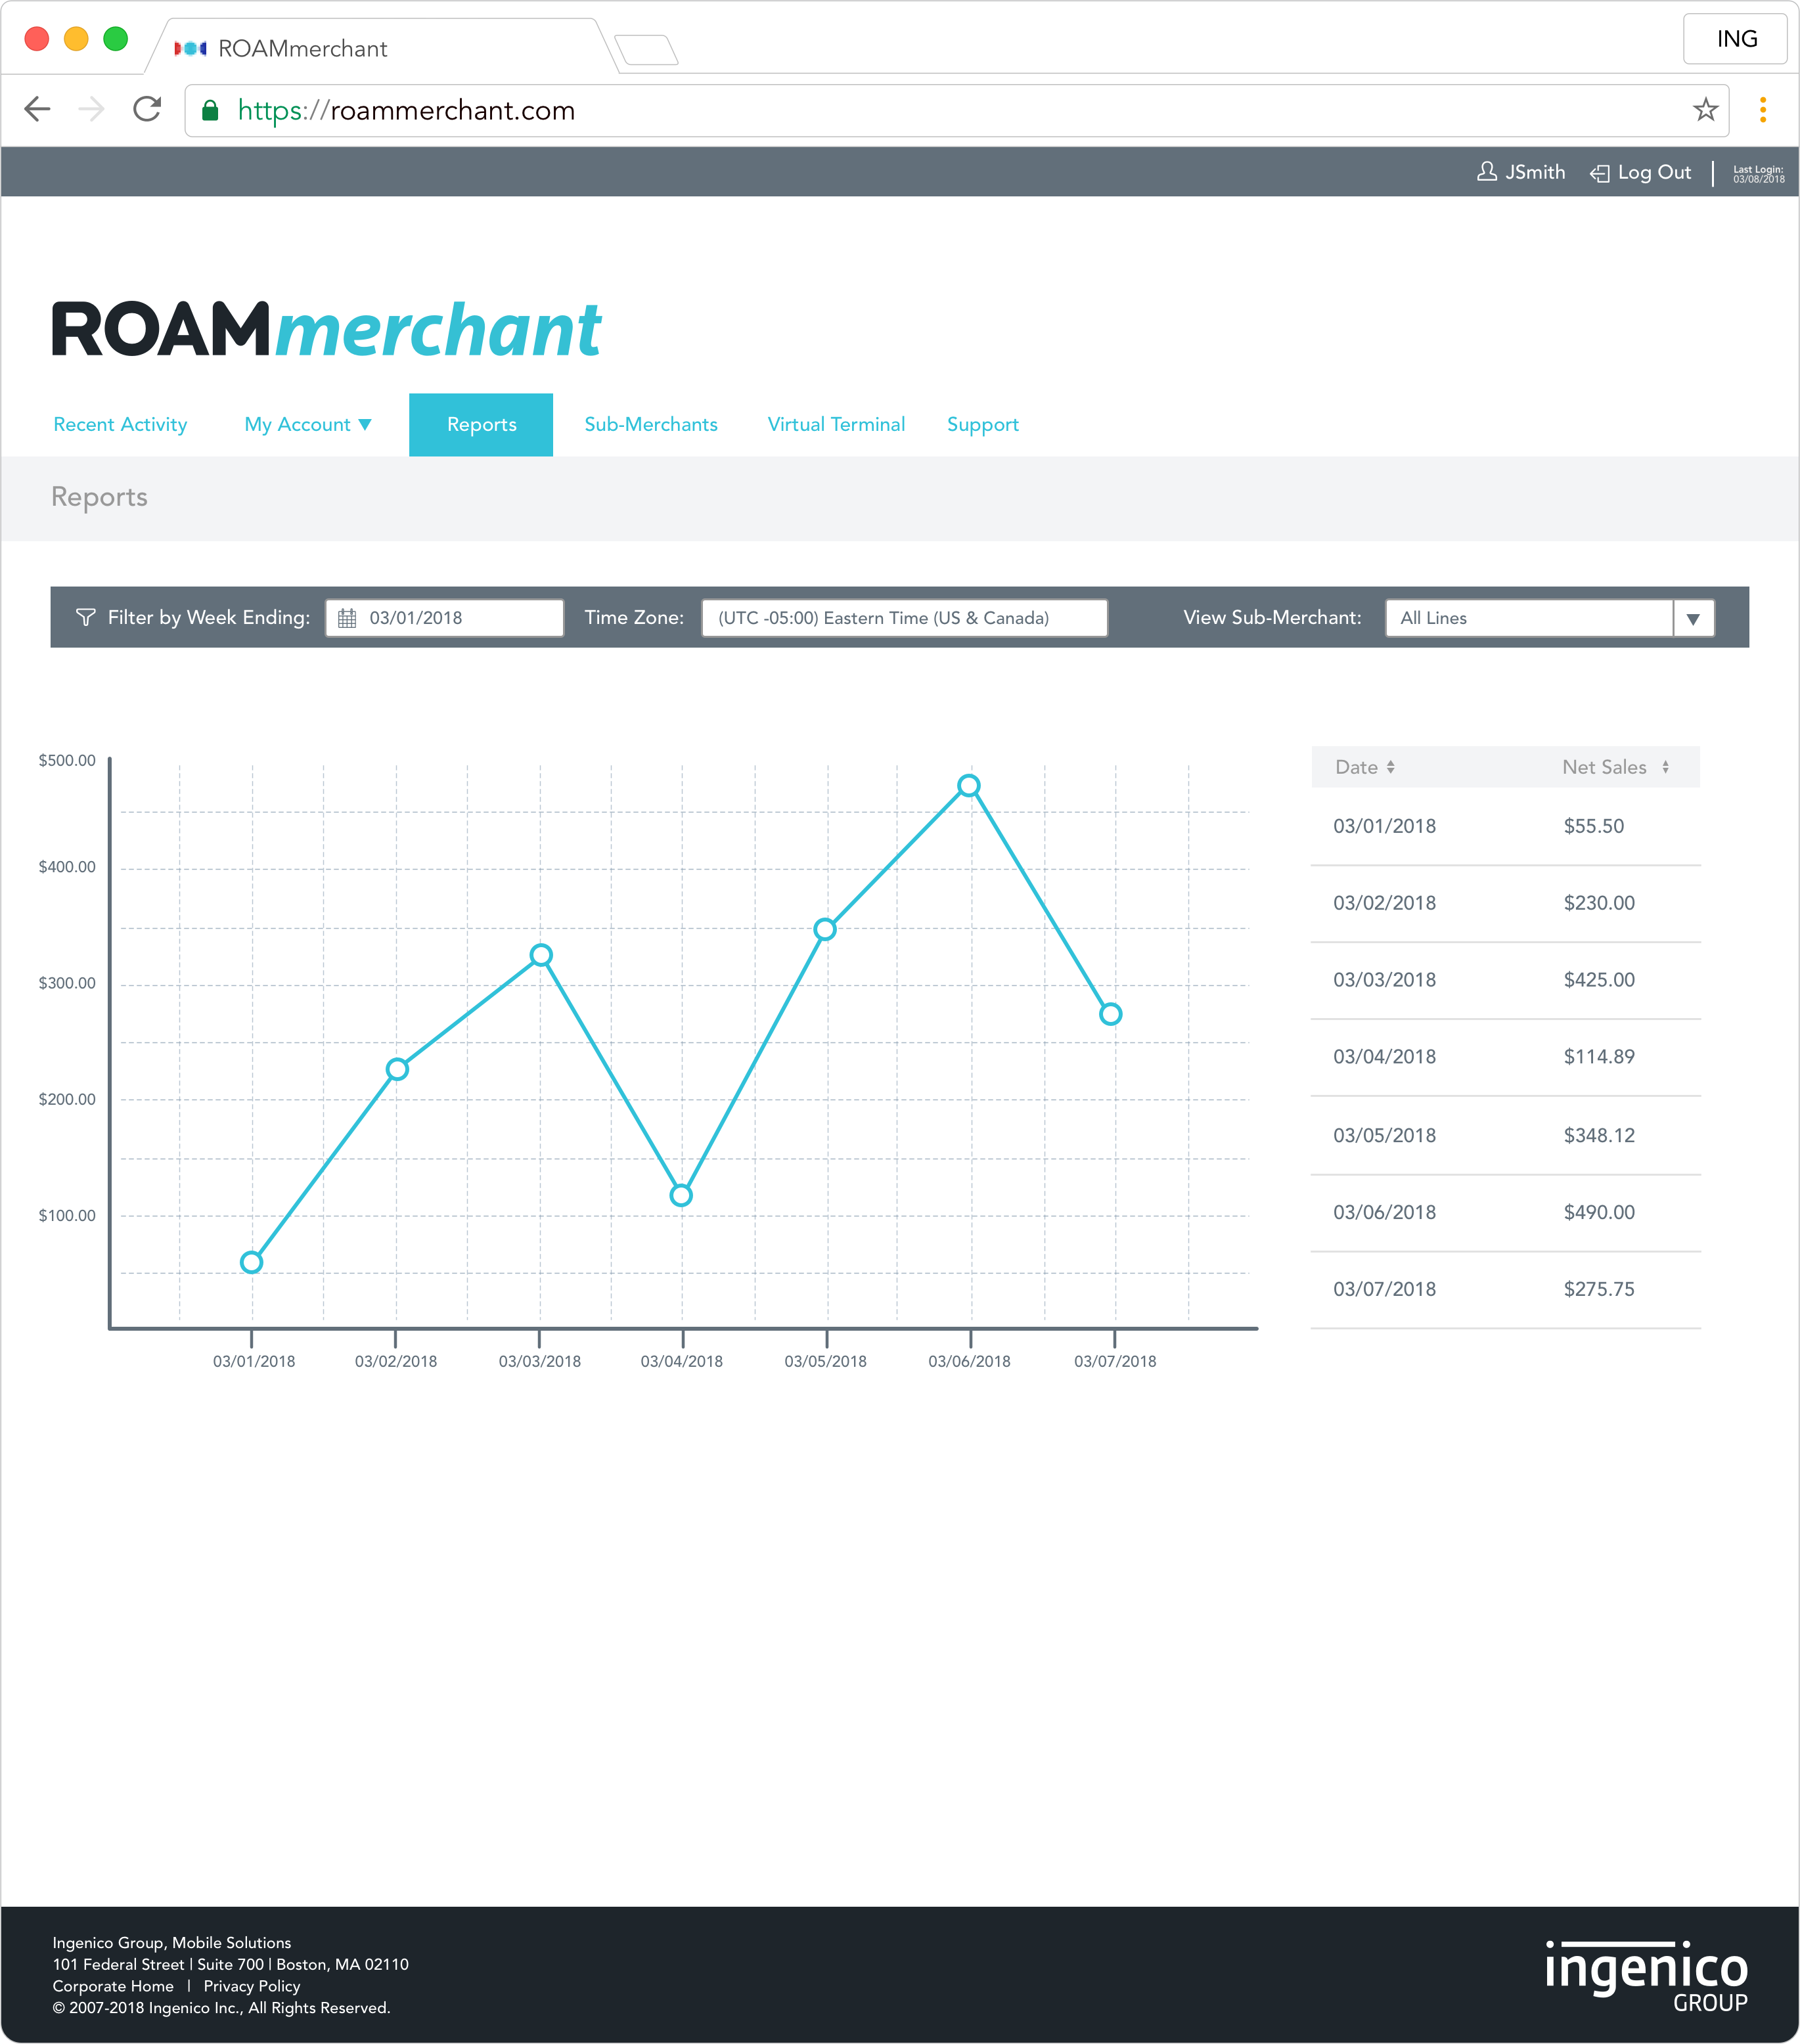Click the 03/05/2018 x-axis label
Image resolution: width=1800 pixels, height=2044 pixels.
pyautogui.click(x=825, y=1362)
